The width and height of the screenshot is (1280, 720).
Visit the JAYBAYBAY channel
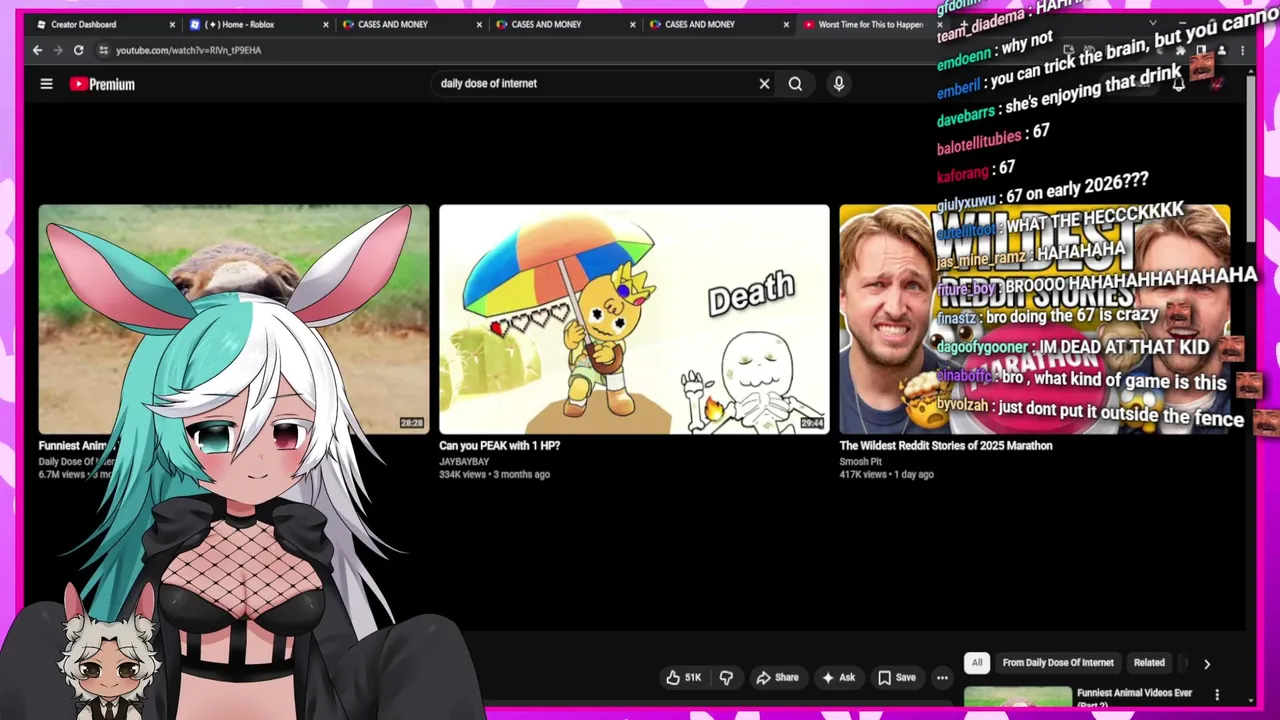(x=462, y=462)
